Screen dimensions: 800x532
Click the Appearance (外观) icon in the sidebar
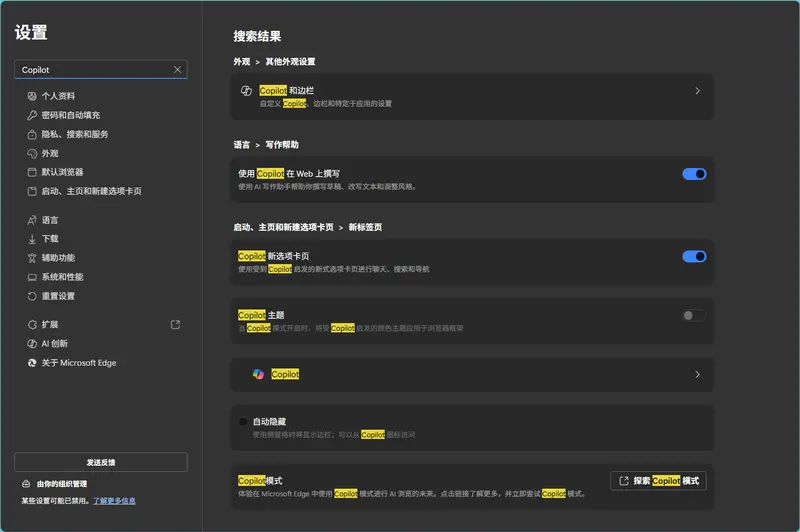coord(32,154)
